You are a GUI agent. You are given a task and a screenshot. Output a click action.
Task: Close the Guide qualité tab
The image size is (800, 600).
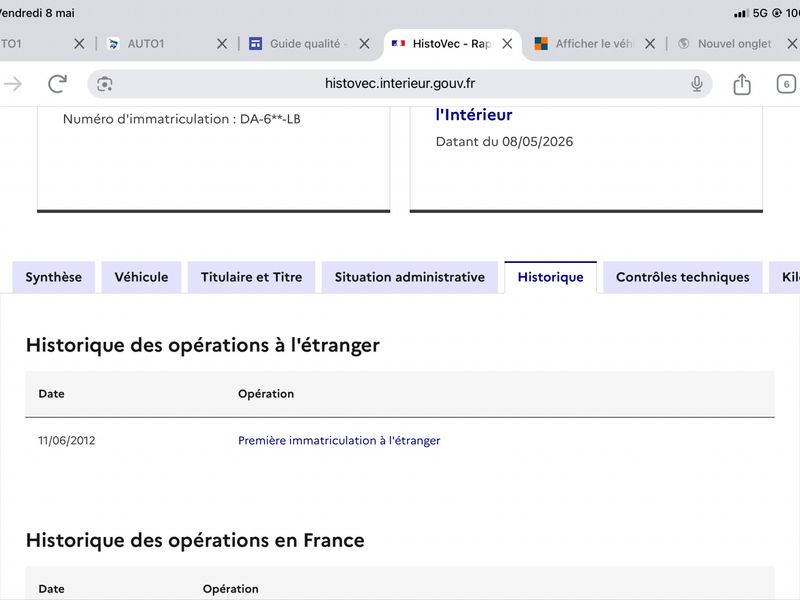[364, 44]
